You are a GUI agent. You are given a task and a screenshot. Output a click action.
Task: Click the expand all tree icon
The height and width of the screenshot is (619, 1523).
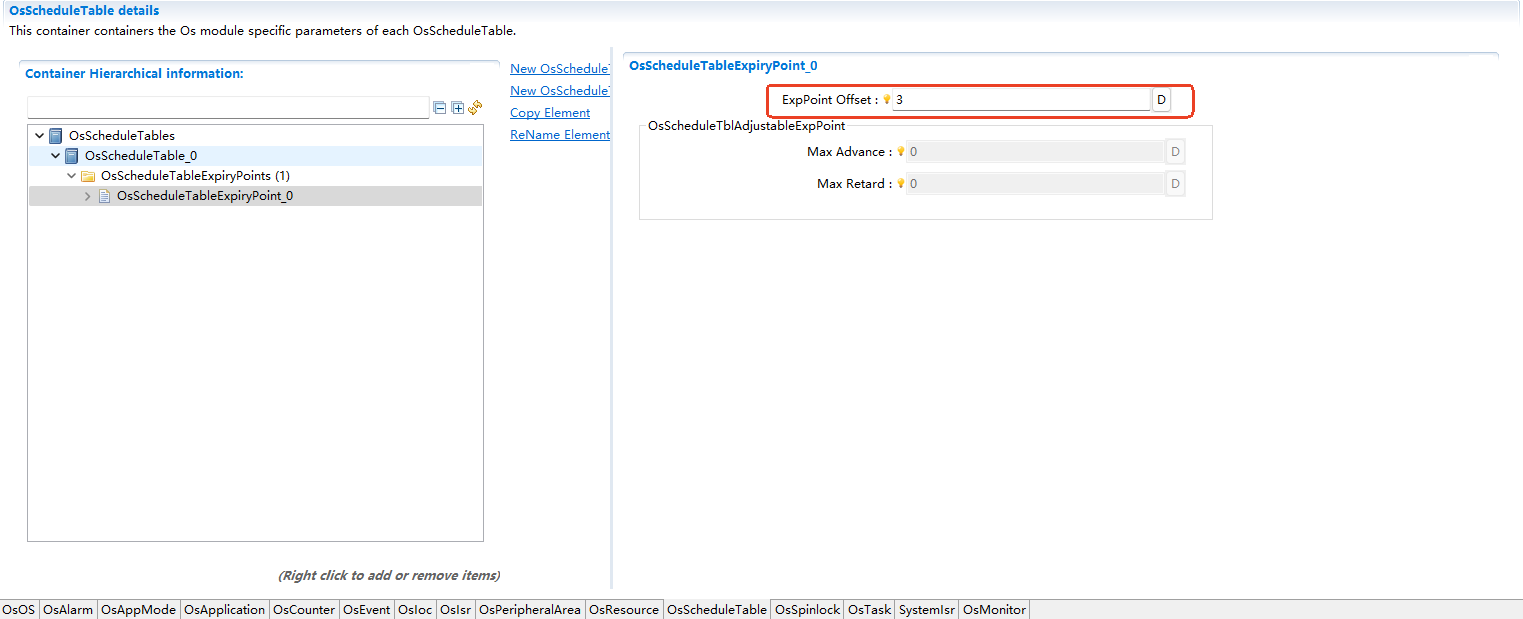click(457, 108)
